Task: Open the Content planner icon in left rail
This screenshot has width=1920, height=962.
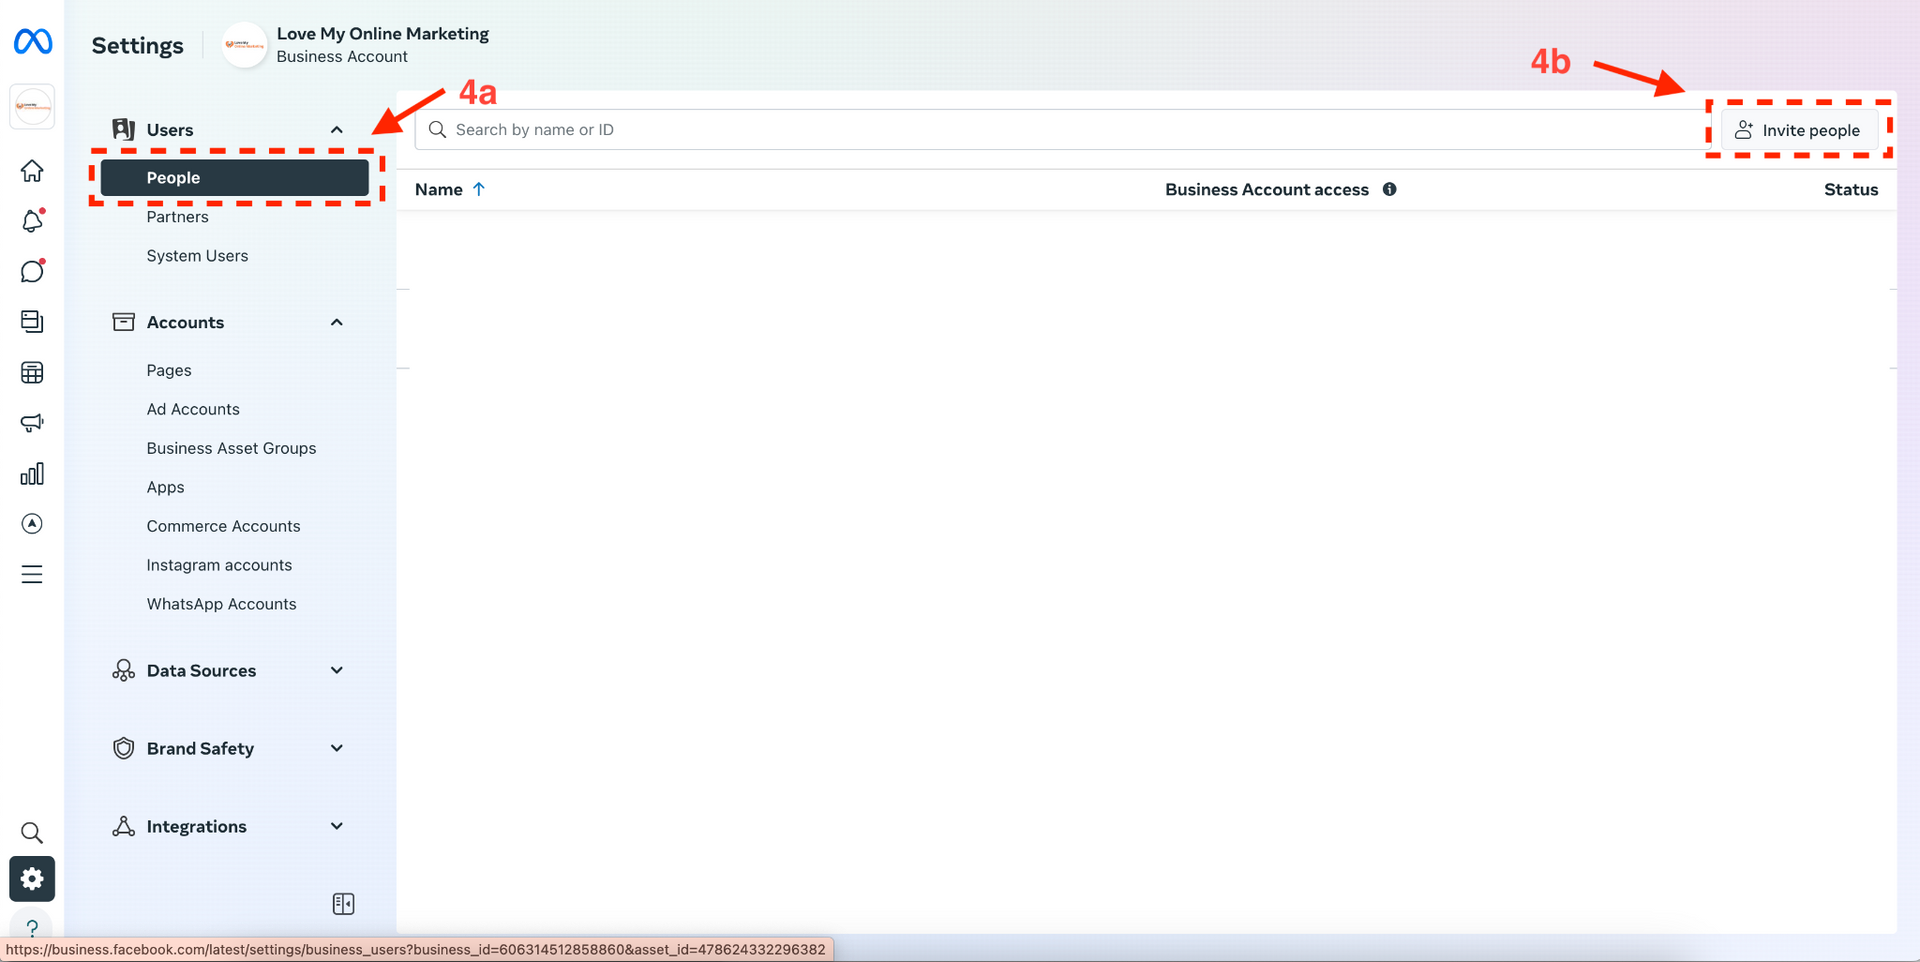Action: pos(32,321)
